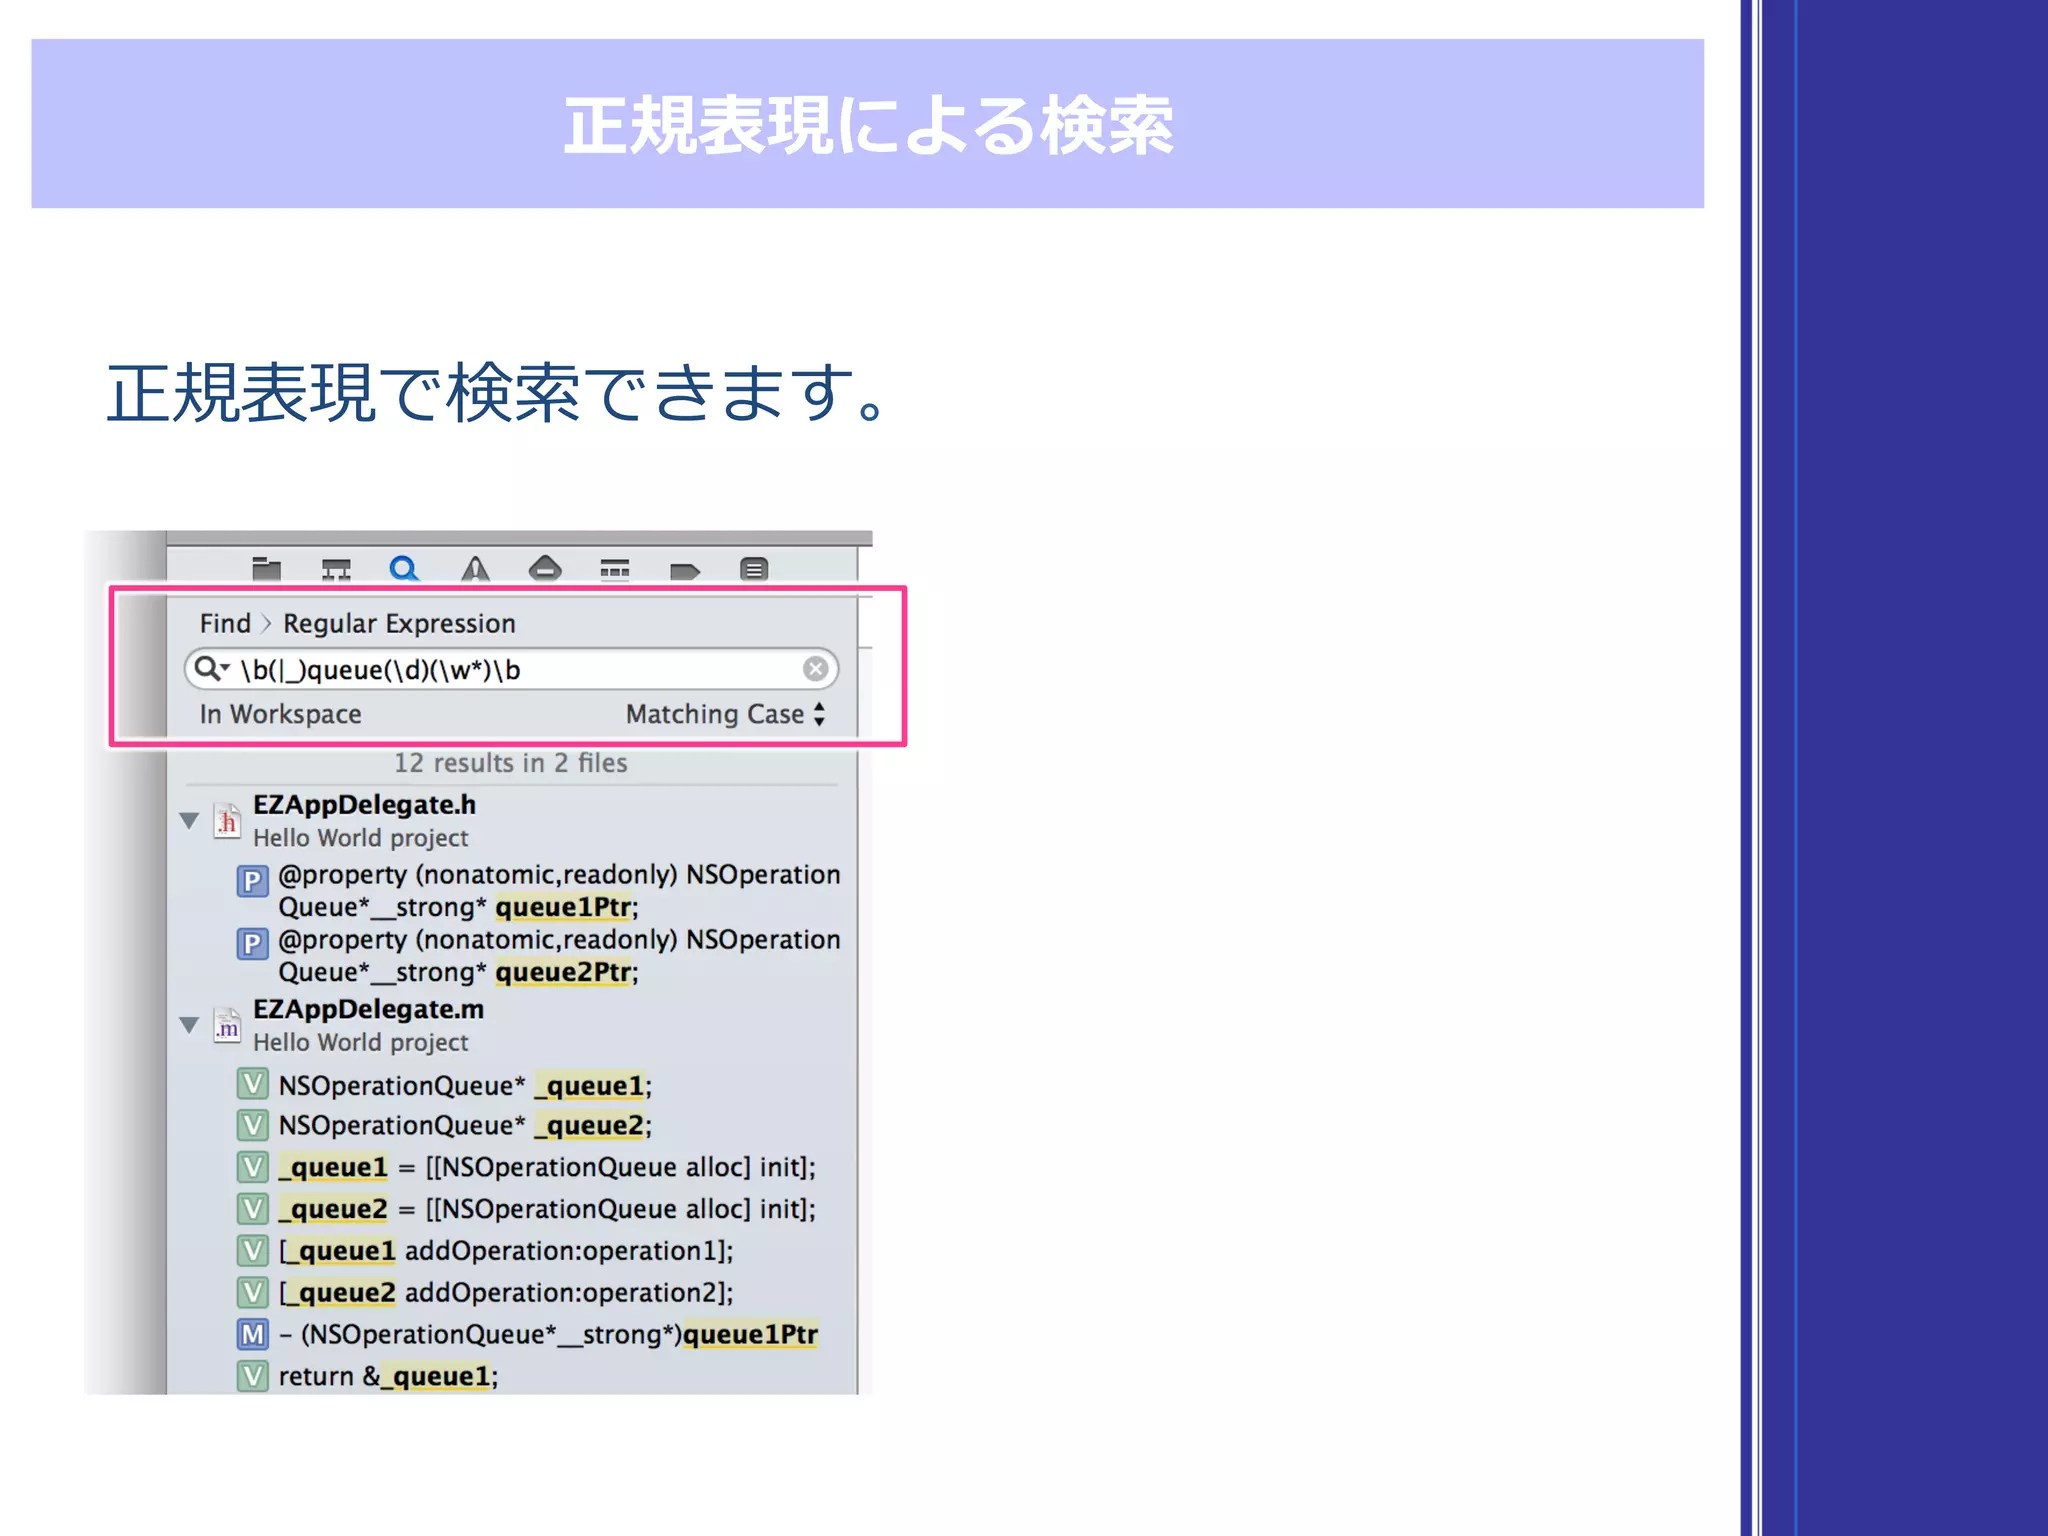The width and height of the screenshot is (2048, 1536).
Task: Open the Test navigator diamond icon
Action: pyautogui.click(x=545, y=570)
